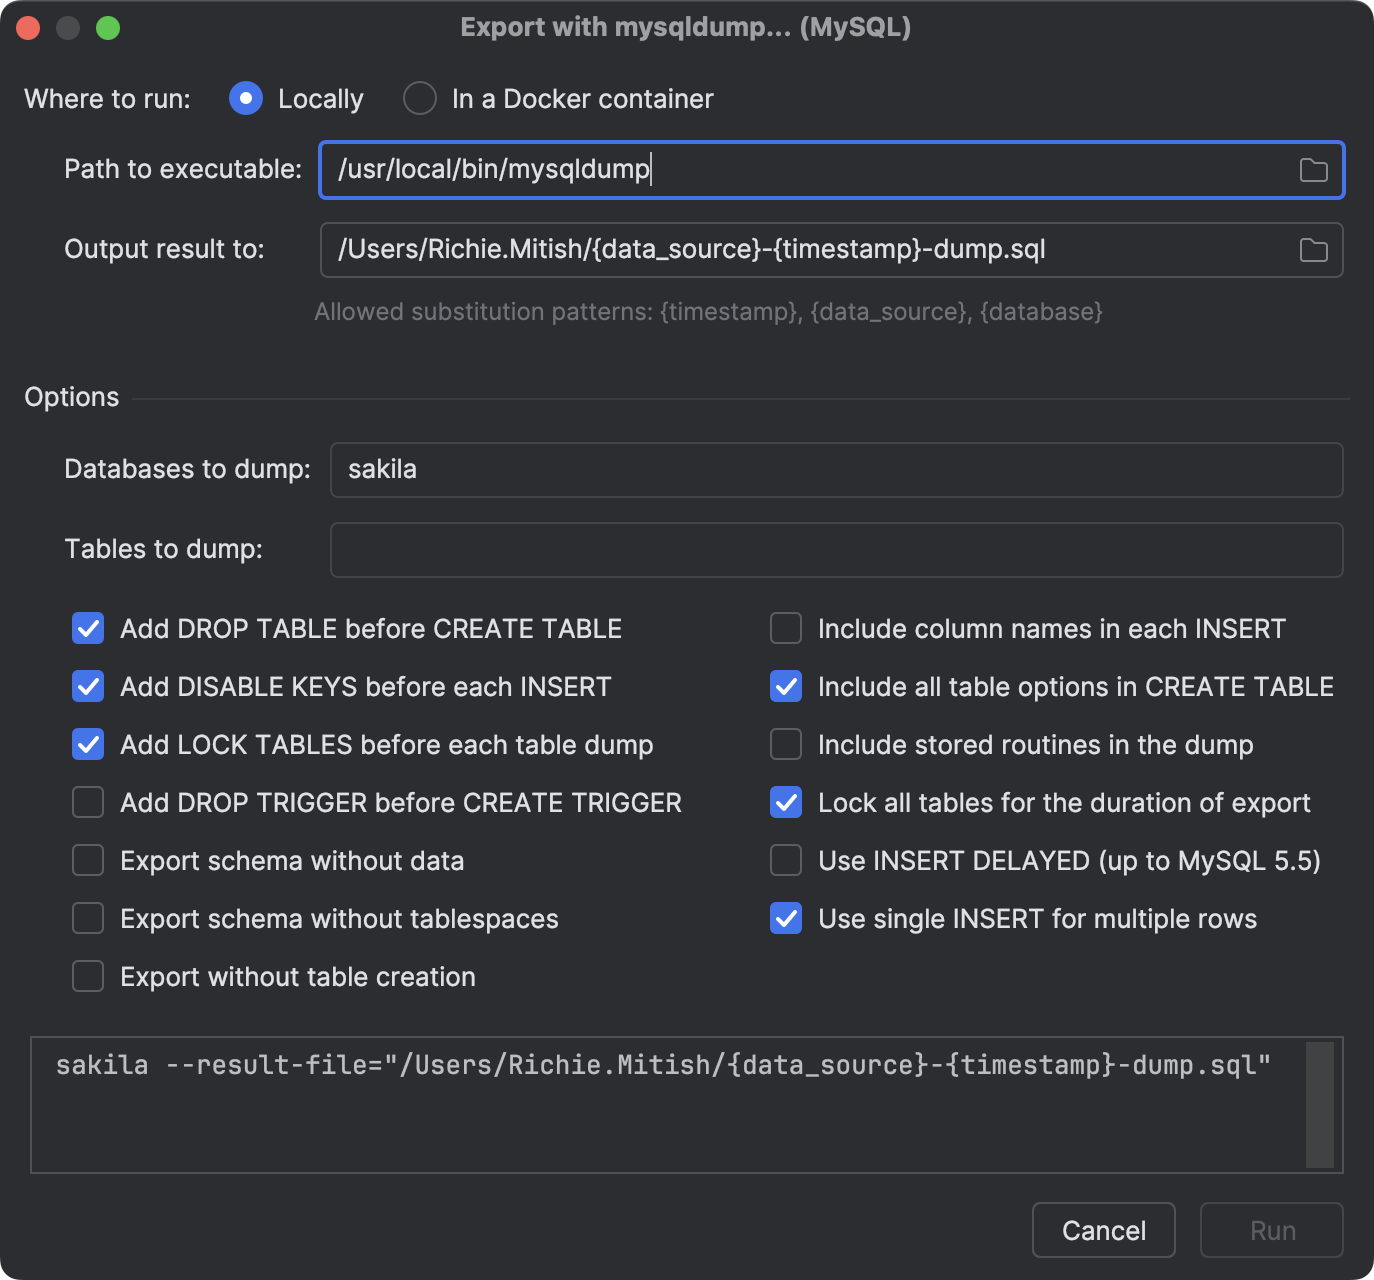The height and width of the screenshot is (1280, 1374).
Task: Disable Lock all tables for the duration
Action: [785, 802]
